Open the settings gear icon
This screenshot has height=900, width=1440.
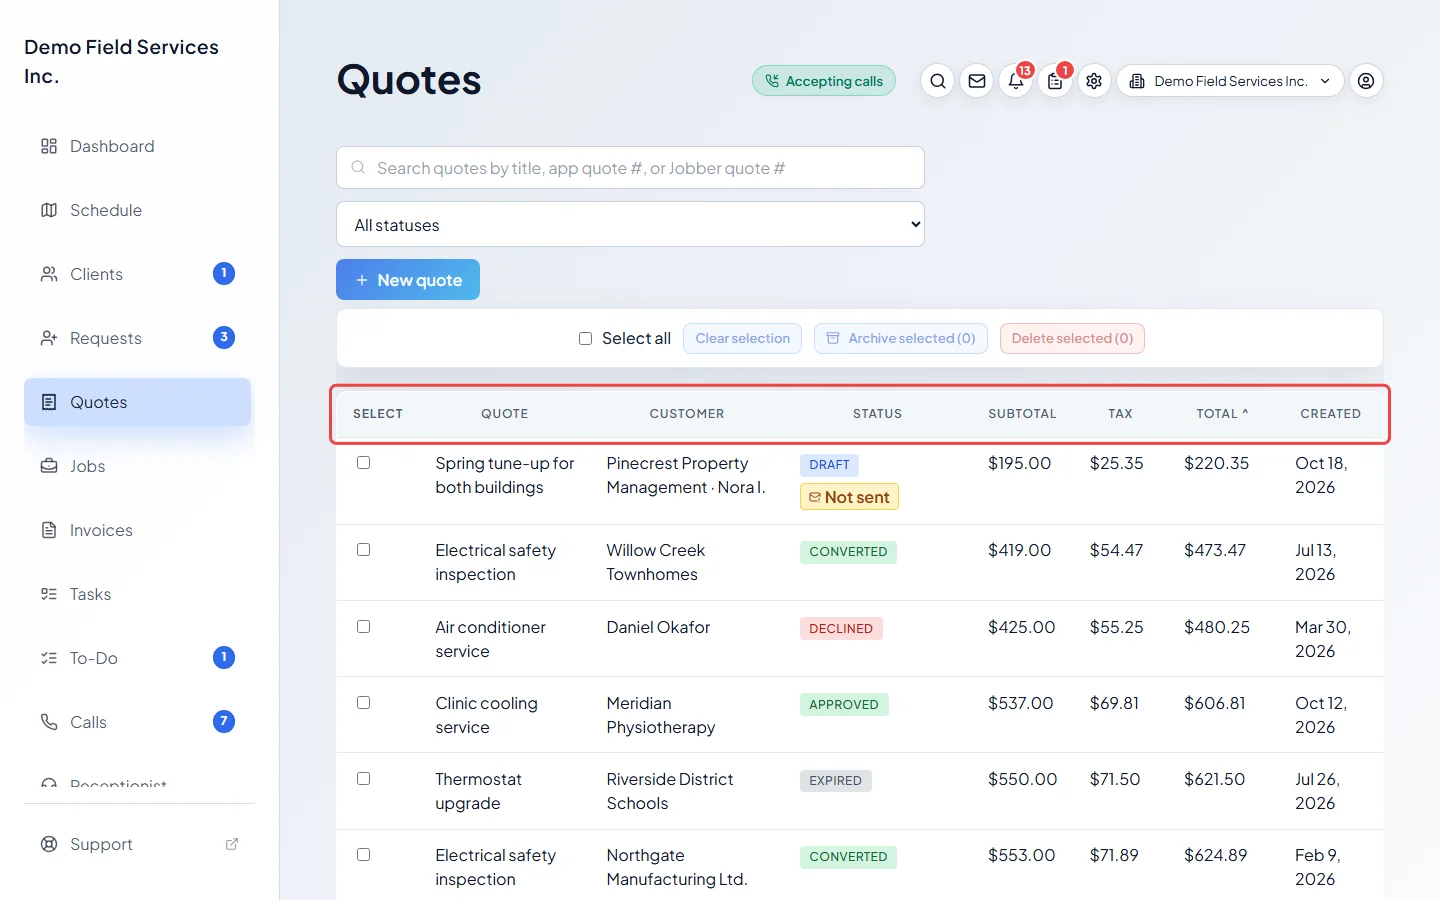(1094, 81)
